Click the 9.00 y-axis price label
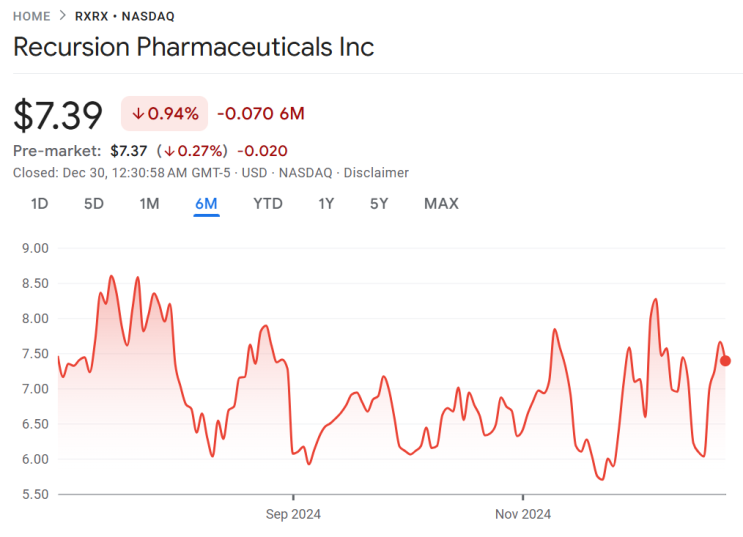 pyautogui.click(x=34, y=248)
